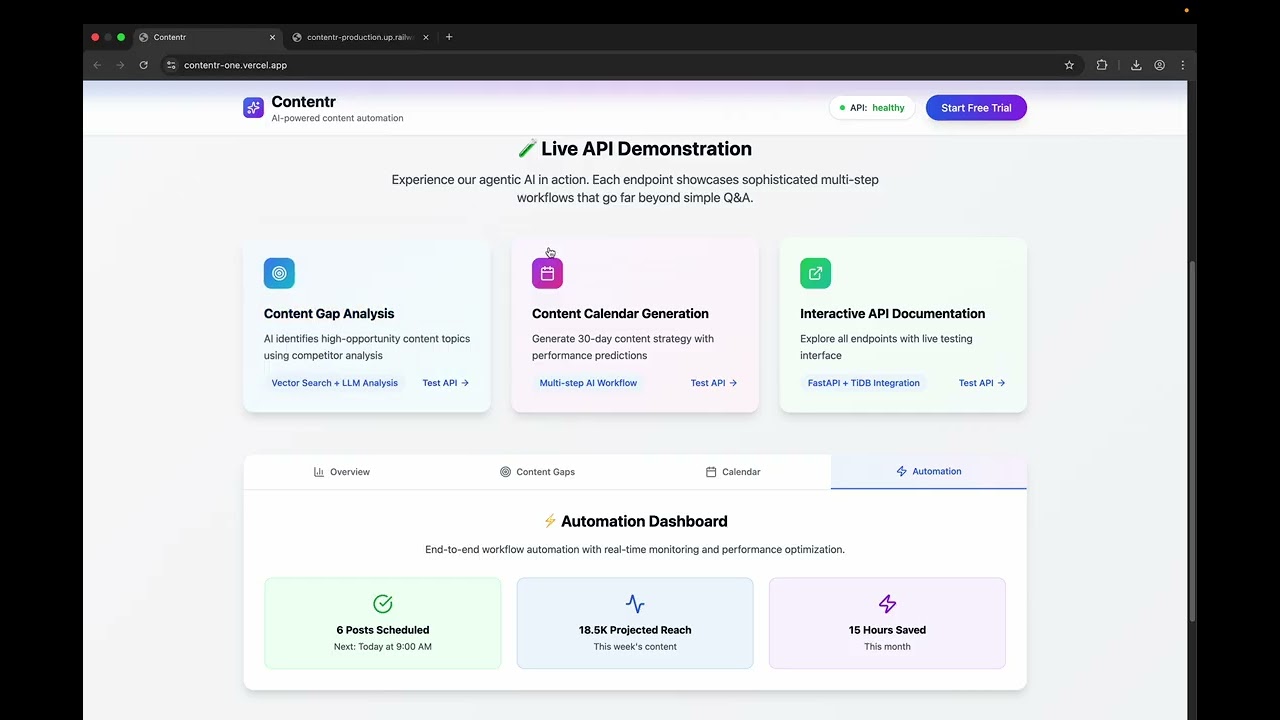Select the Contentr logo icon

(253, 107)
